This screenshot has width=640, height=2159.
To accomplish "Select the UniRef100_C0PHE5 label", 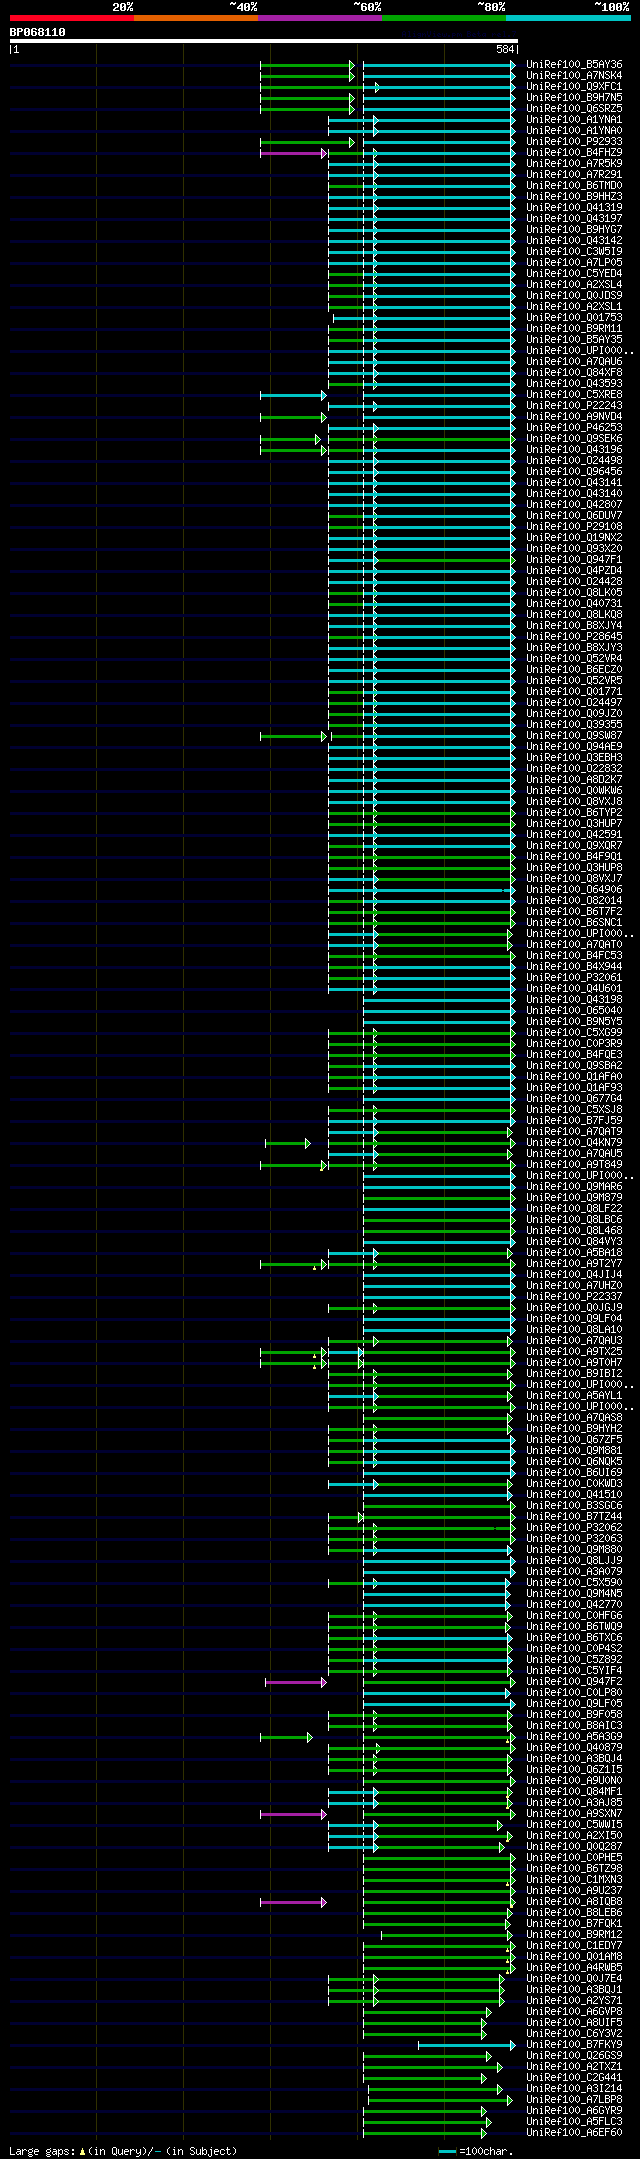I will 574,1857.
